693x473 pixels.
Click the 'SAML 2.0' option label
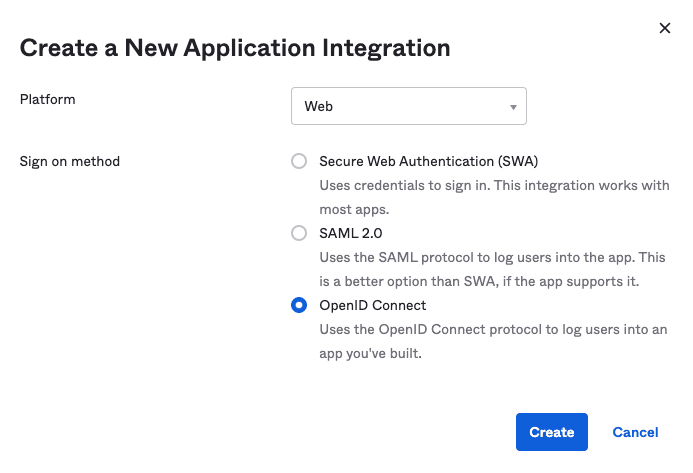[x=351, y=233]
